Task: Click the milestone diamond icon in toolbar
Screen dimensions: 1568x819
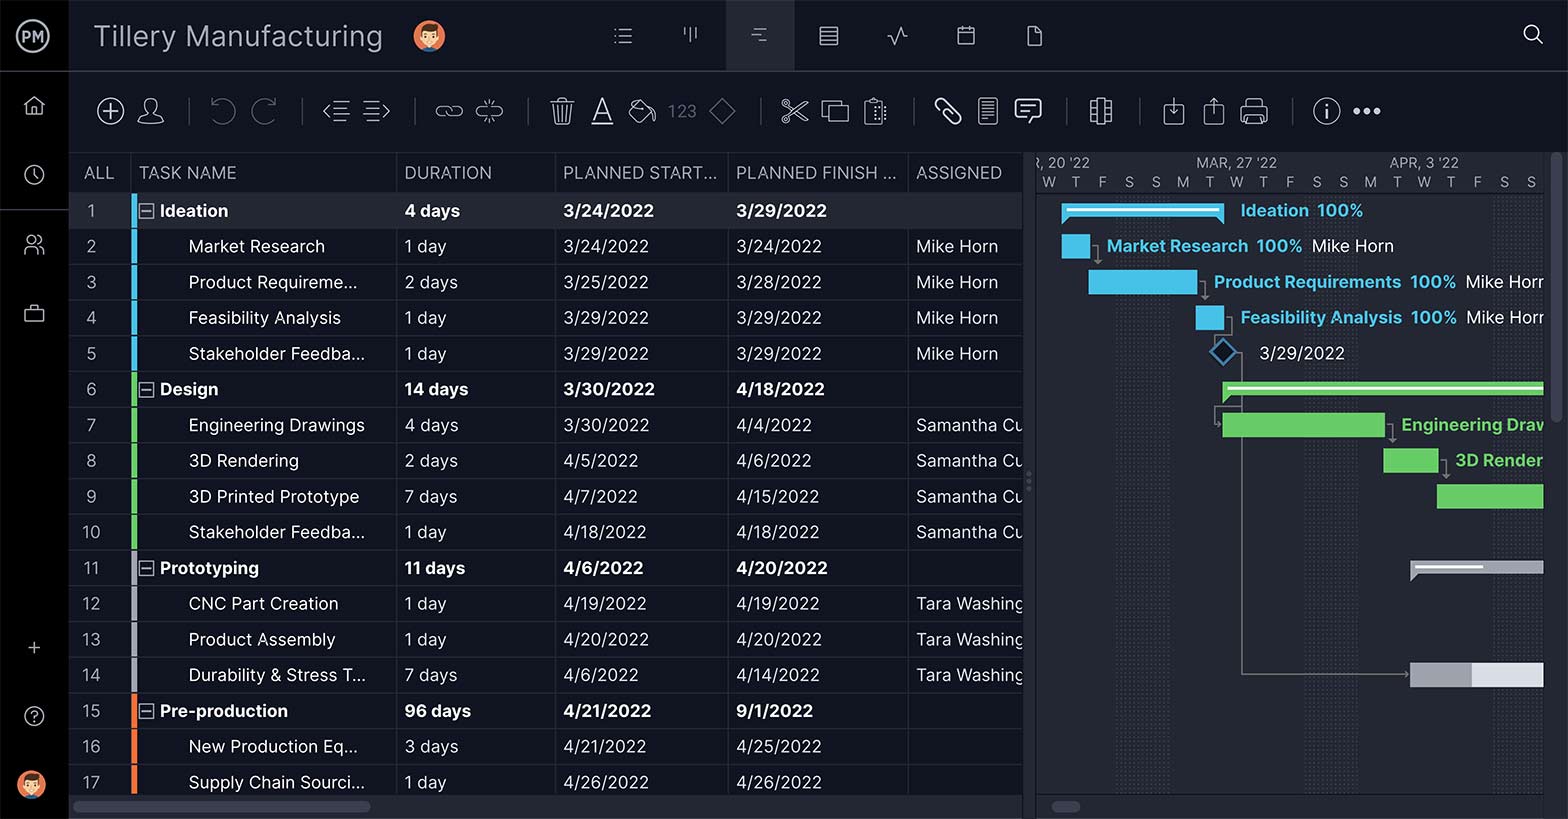Action: coord(722,111)
